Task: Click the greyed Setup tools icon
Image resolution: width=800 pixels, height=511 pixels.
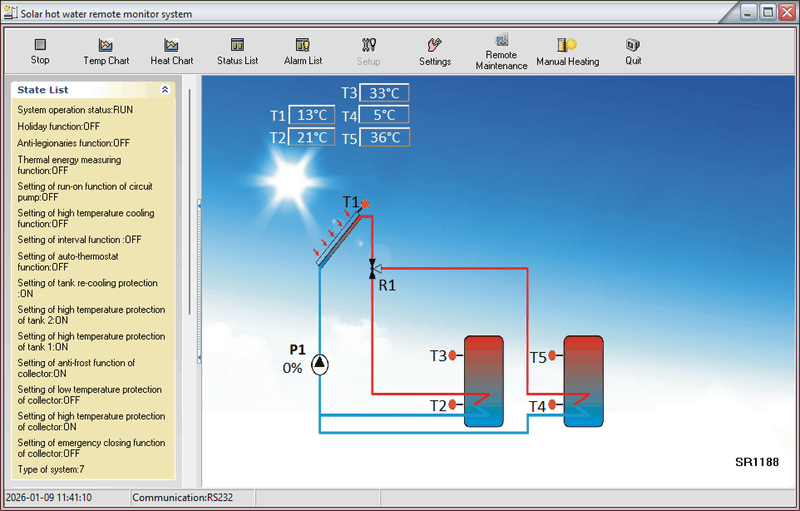Action: click(369, 45)
